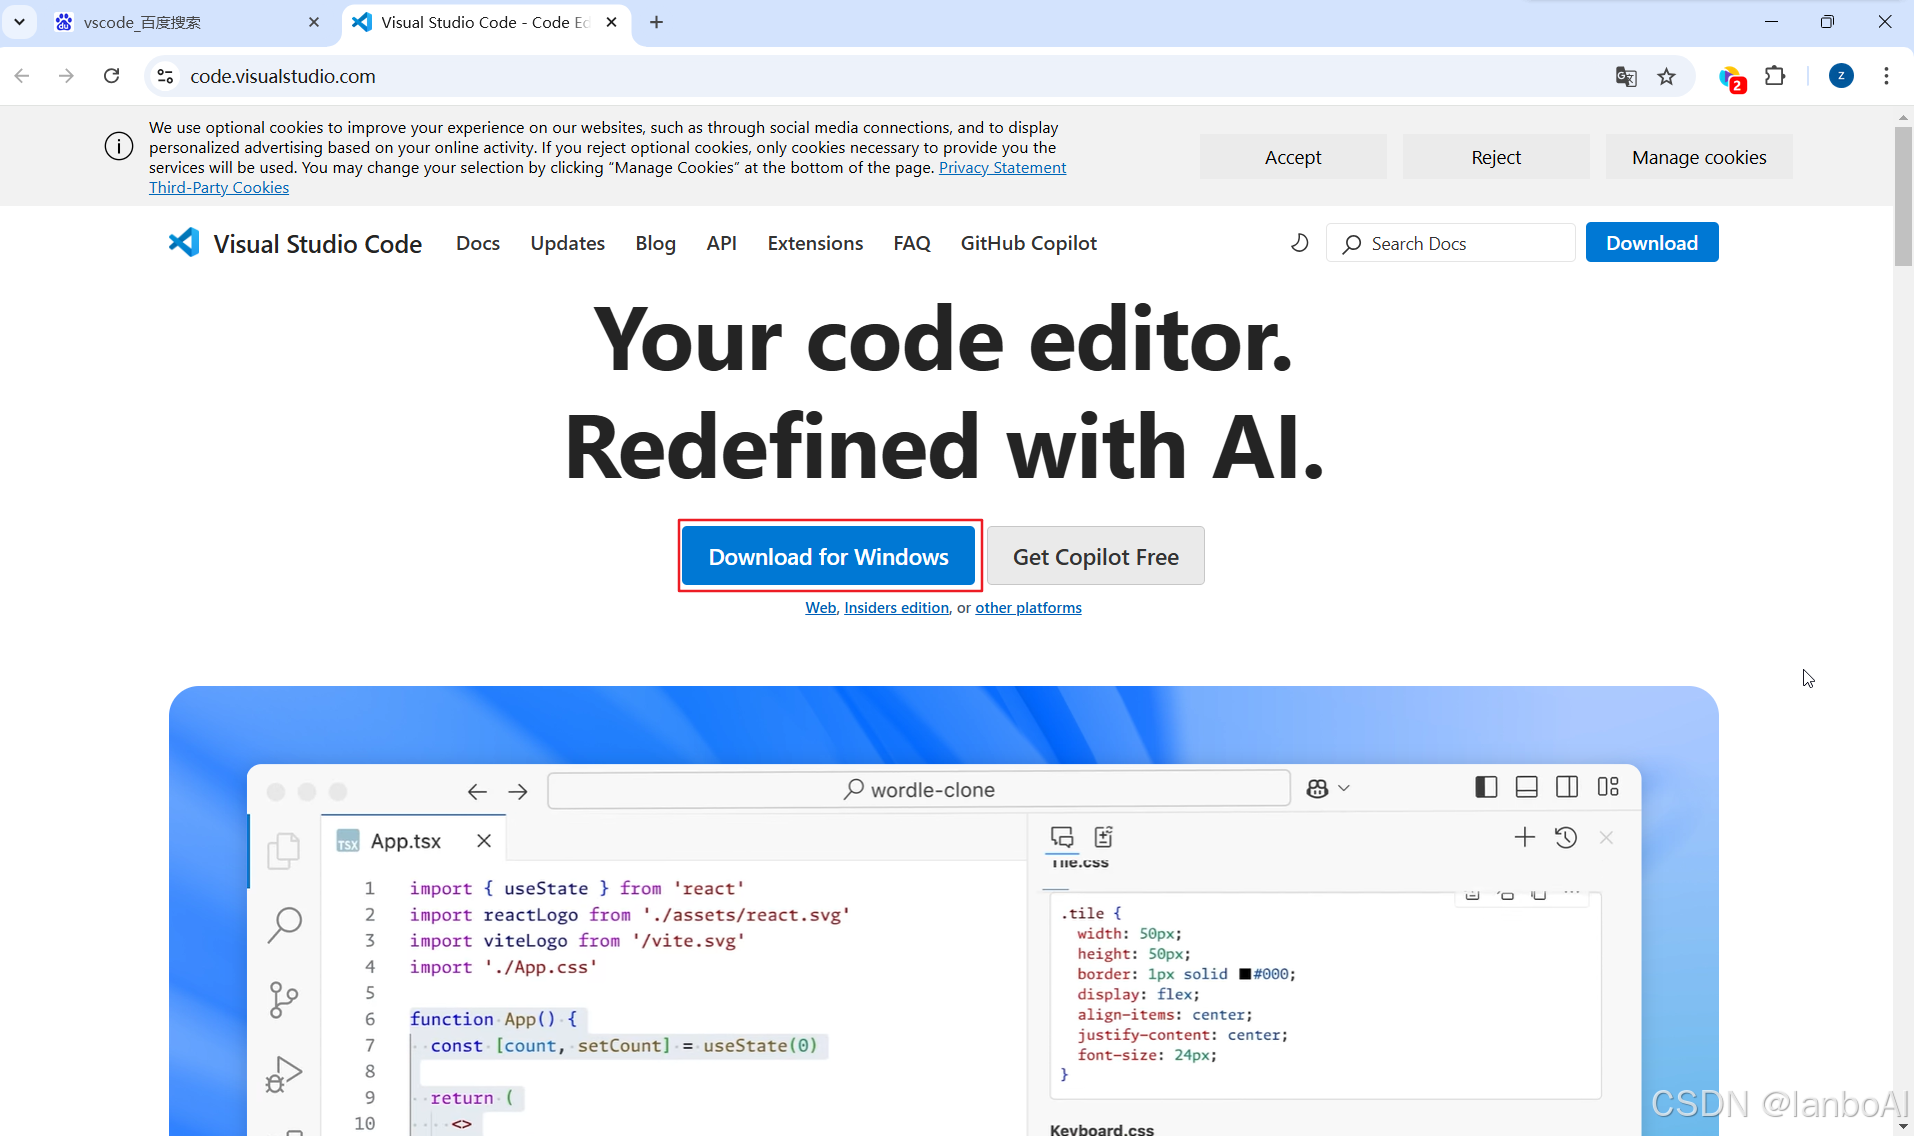Open the Updates page
This screenshot has height=1136, width=1914.
[x=567, y=243]
